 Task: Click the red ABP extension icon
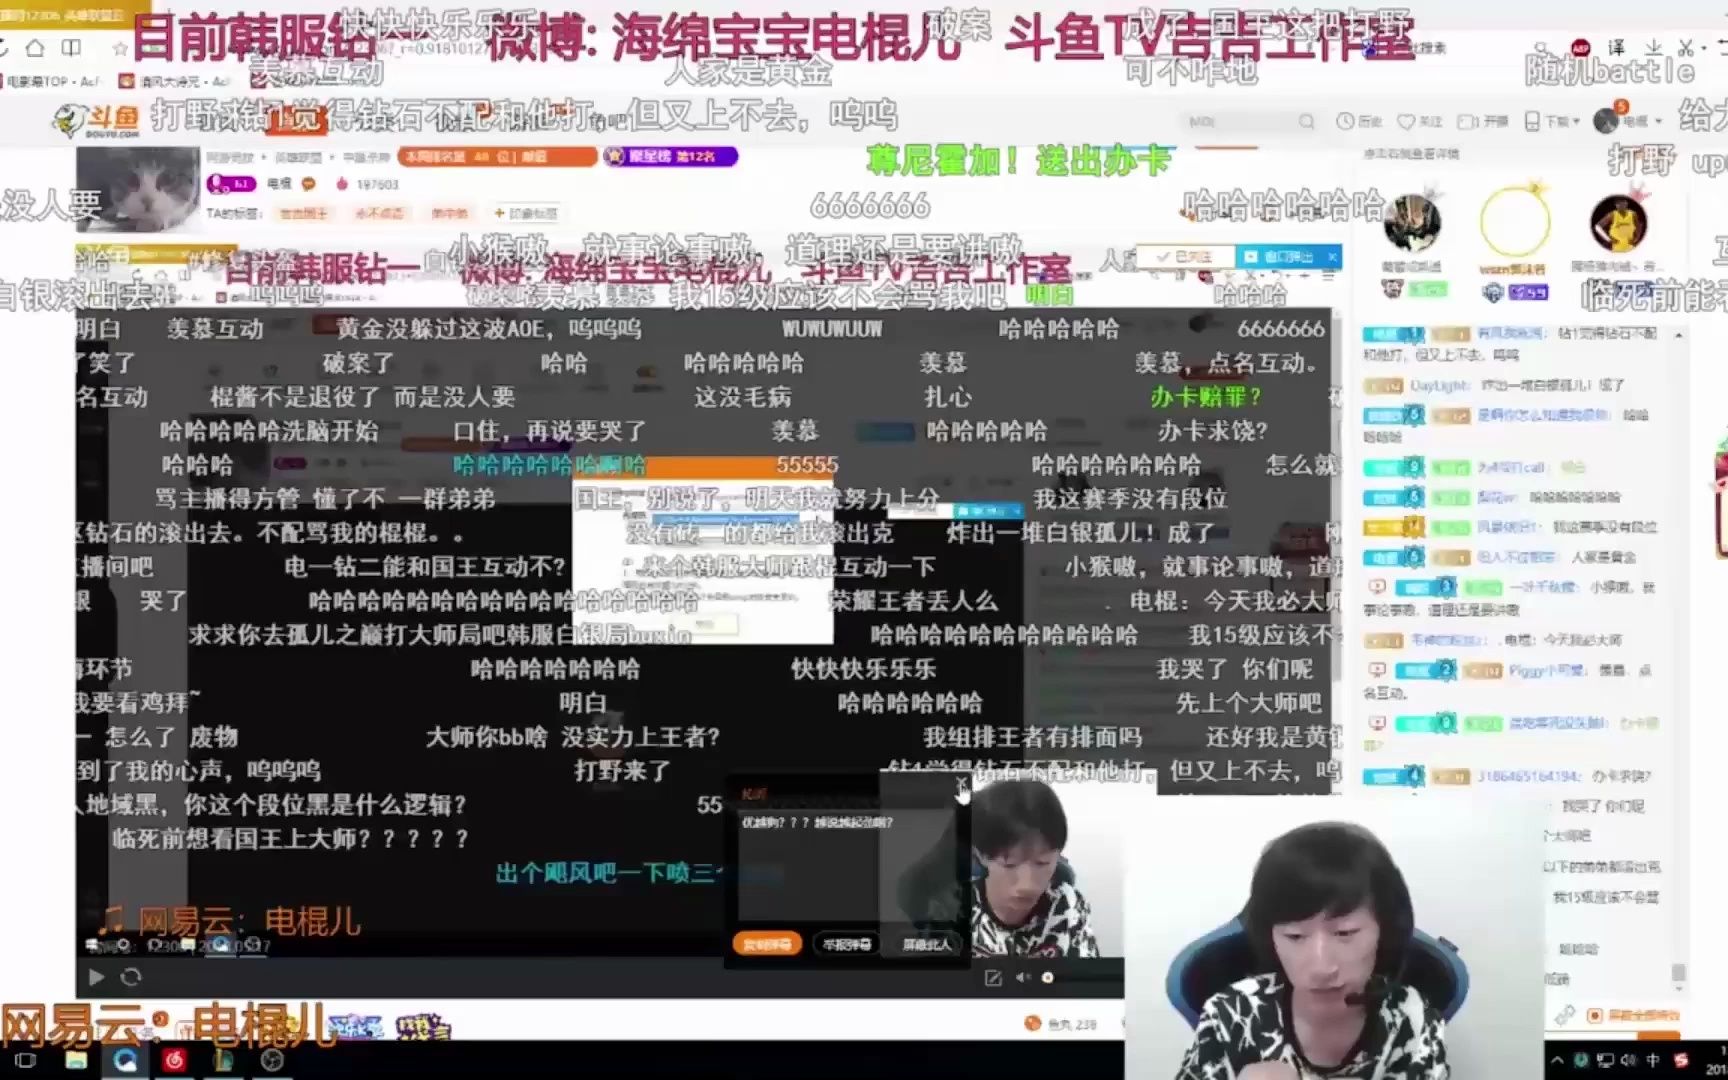click(1580, 47)
